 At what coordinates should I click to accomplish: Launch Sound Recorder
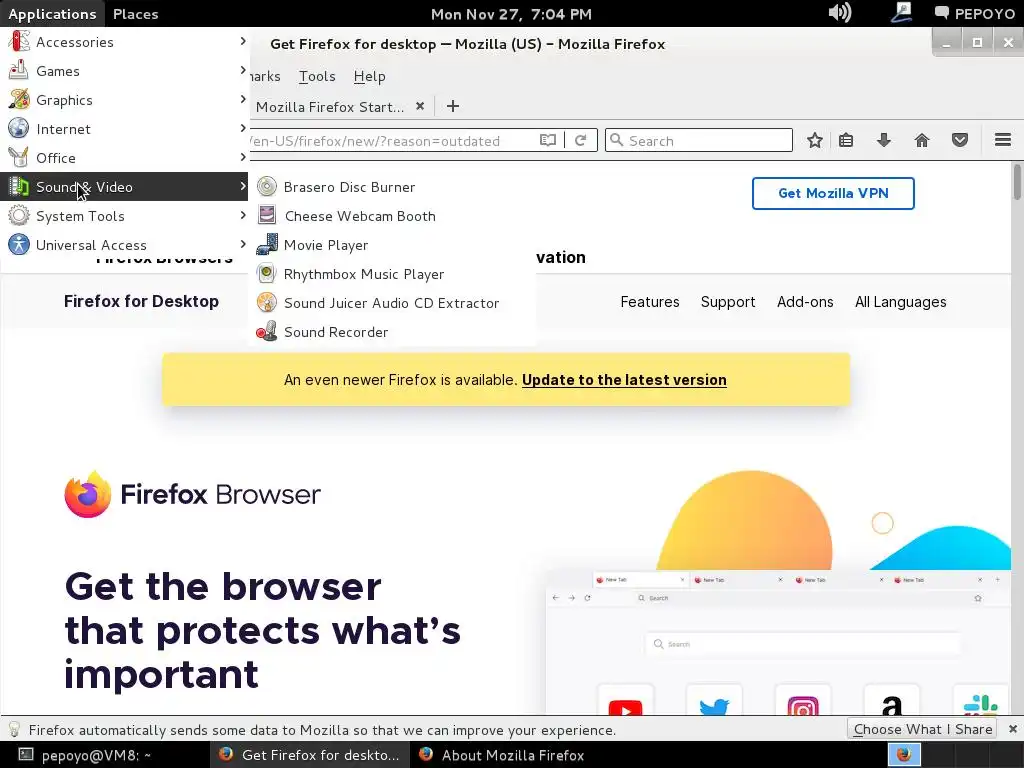tap(392, 332)
